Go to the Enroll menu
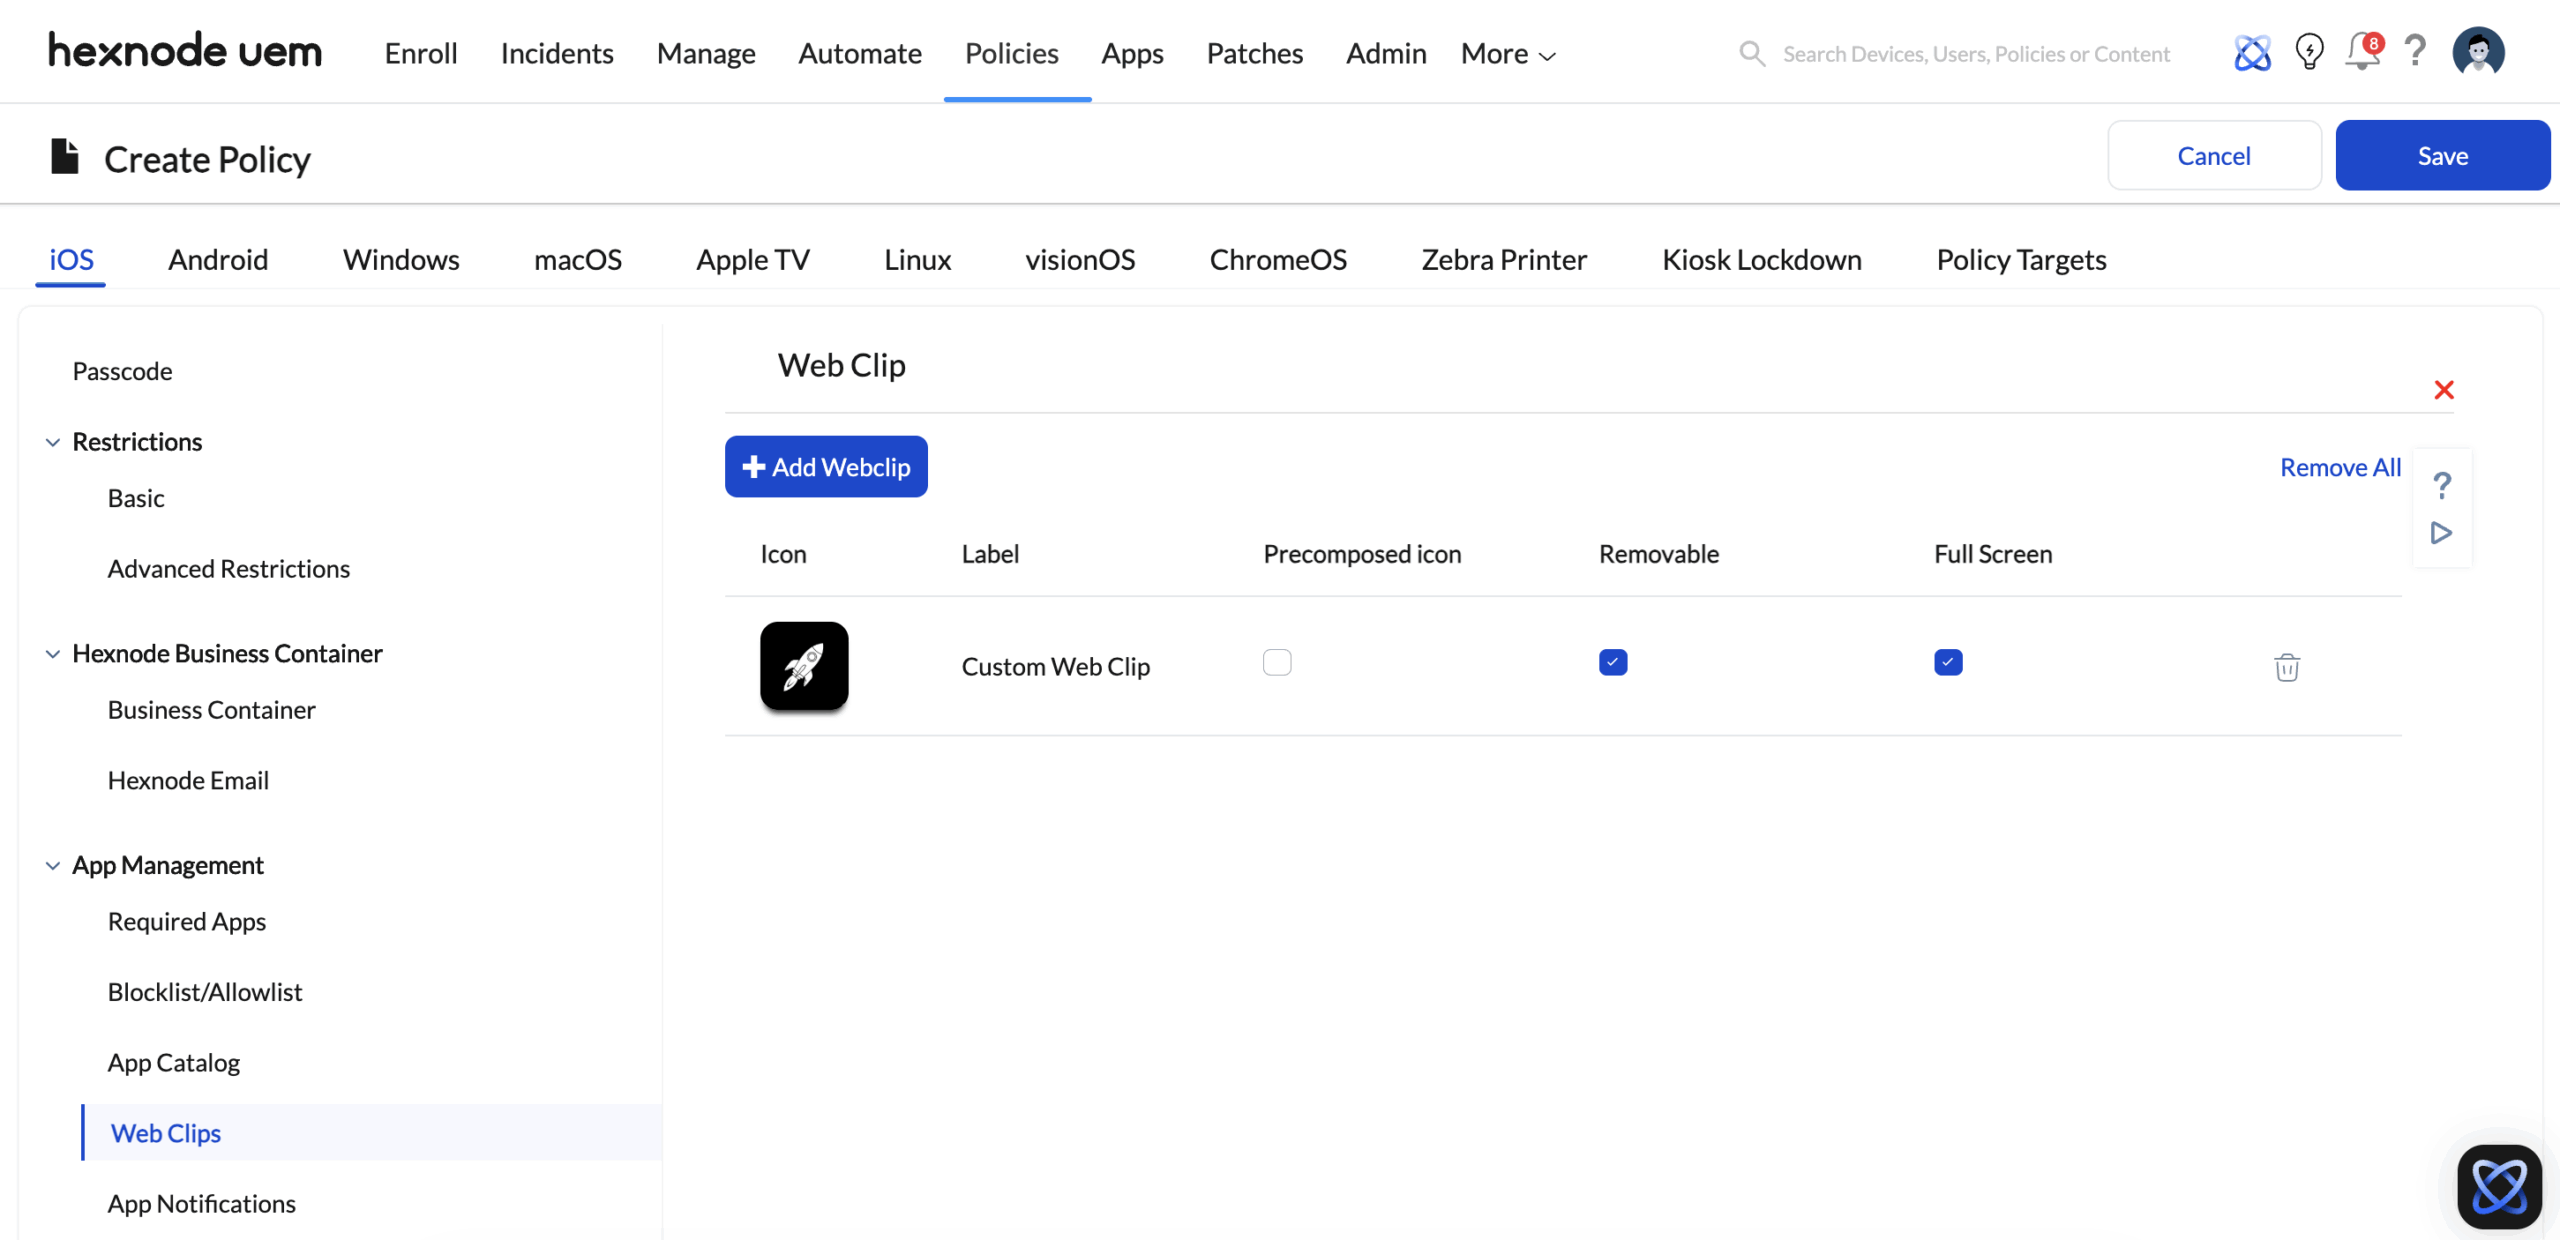This screenshot has height=1240, width=2560. click(x=421, y=53)
